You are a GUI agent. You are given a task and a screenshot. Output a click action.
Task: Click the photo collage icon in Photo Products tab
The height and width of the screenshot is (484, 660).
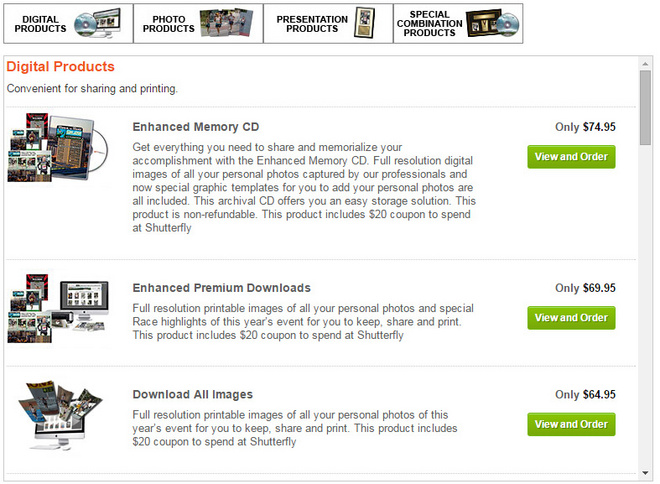[225, 23]
